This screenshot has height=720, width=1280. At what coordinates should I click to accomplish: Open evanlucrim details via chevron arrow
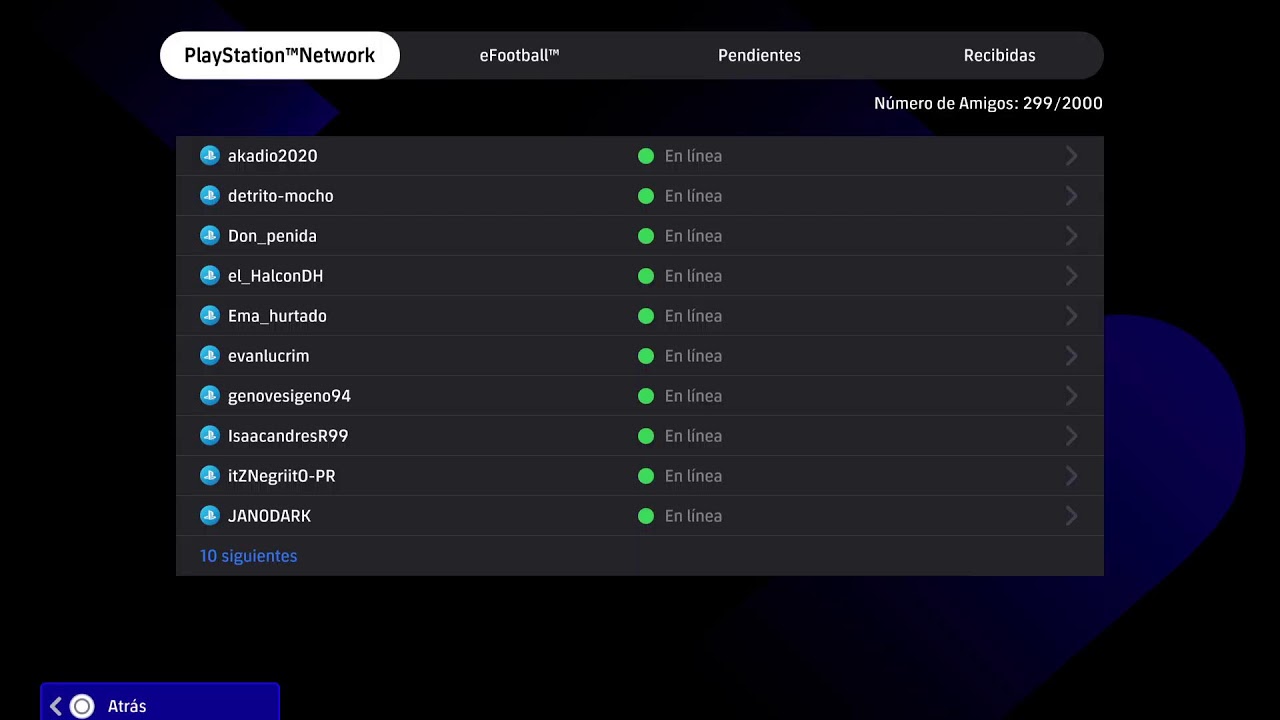pos(1071,356)
